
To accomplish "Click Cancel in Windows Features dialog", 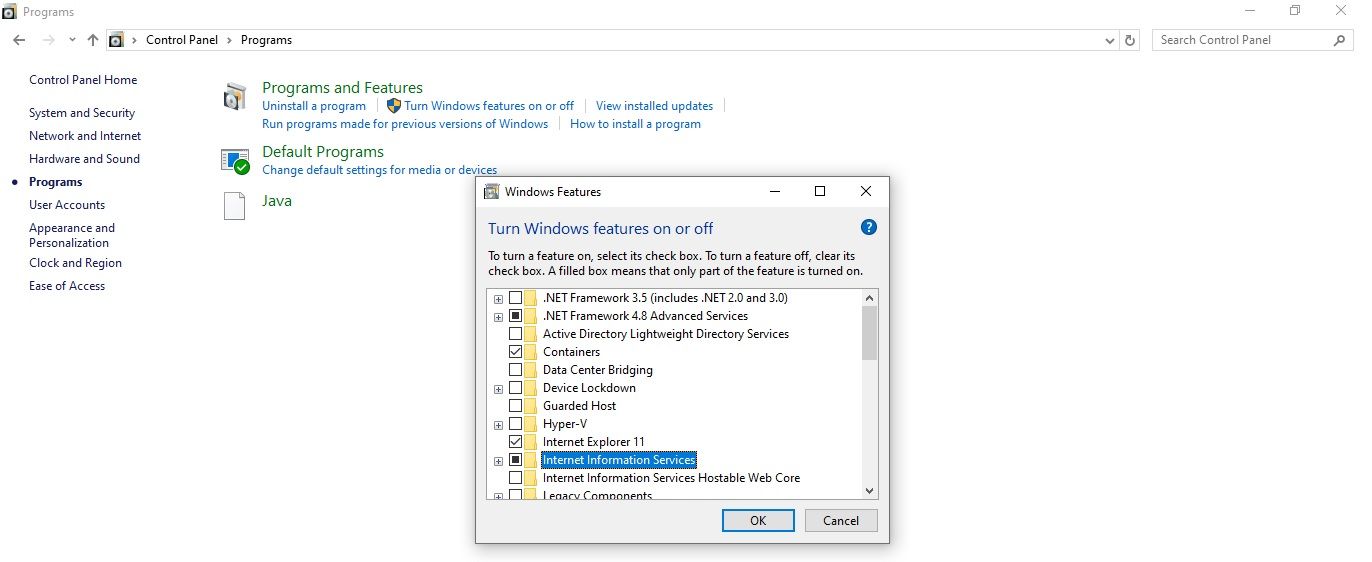I will coord(841,520).
